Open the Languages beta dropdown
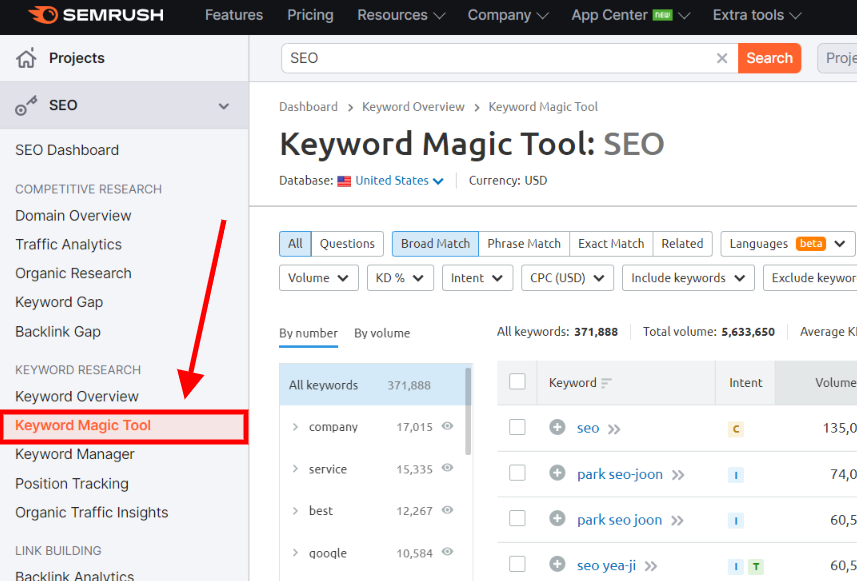This screenshot has height=581, width=857. (x=788, y=244)
